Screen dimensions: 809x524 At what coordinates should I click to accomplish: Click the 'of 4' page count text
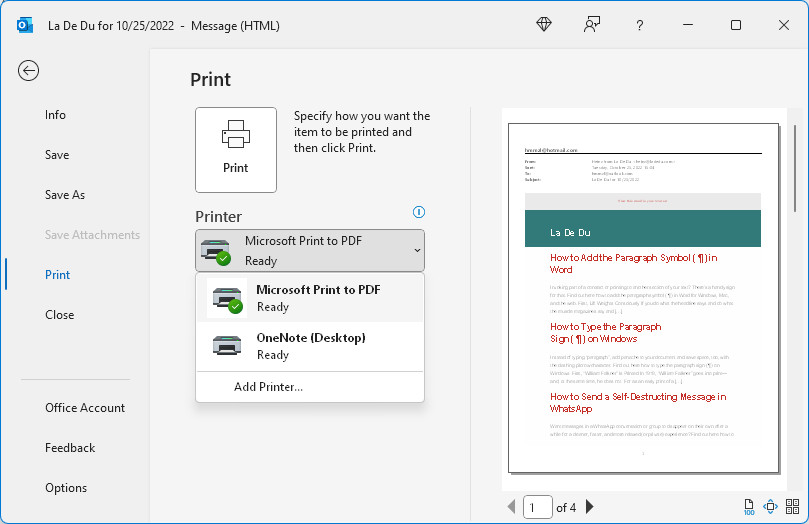566,507
